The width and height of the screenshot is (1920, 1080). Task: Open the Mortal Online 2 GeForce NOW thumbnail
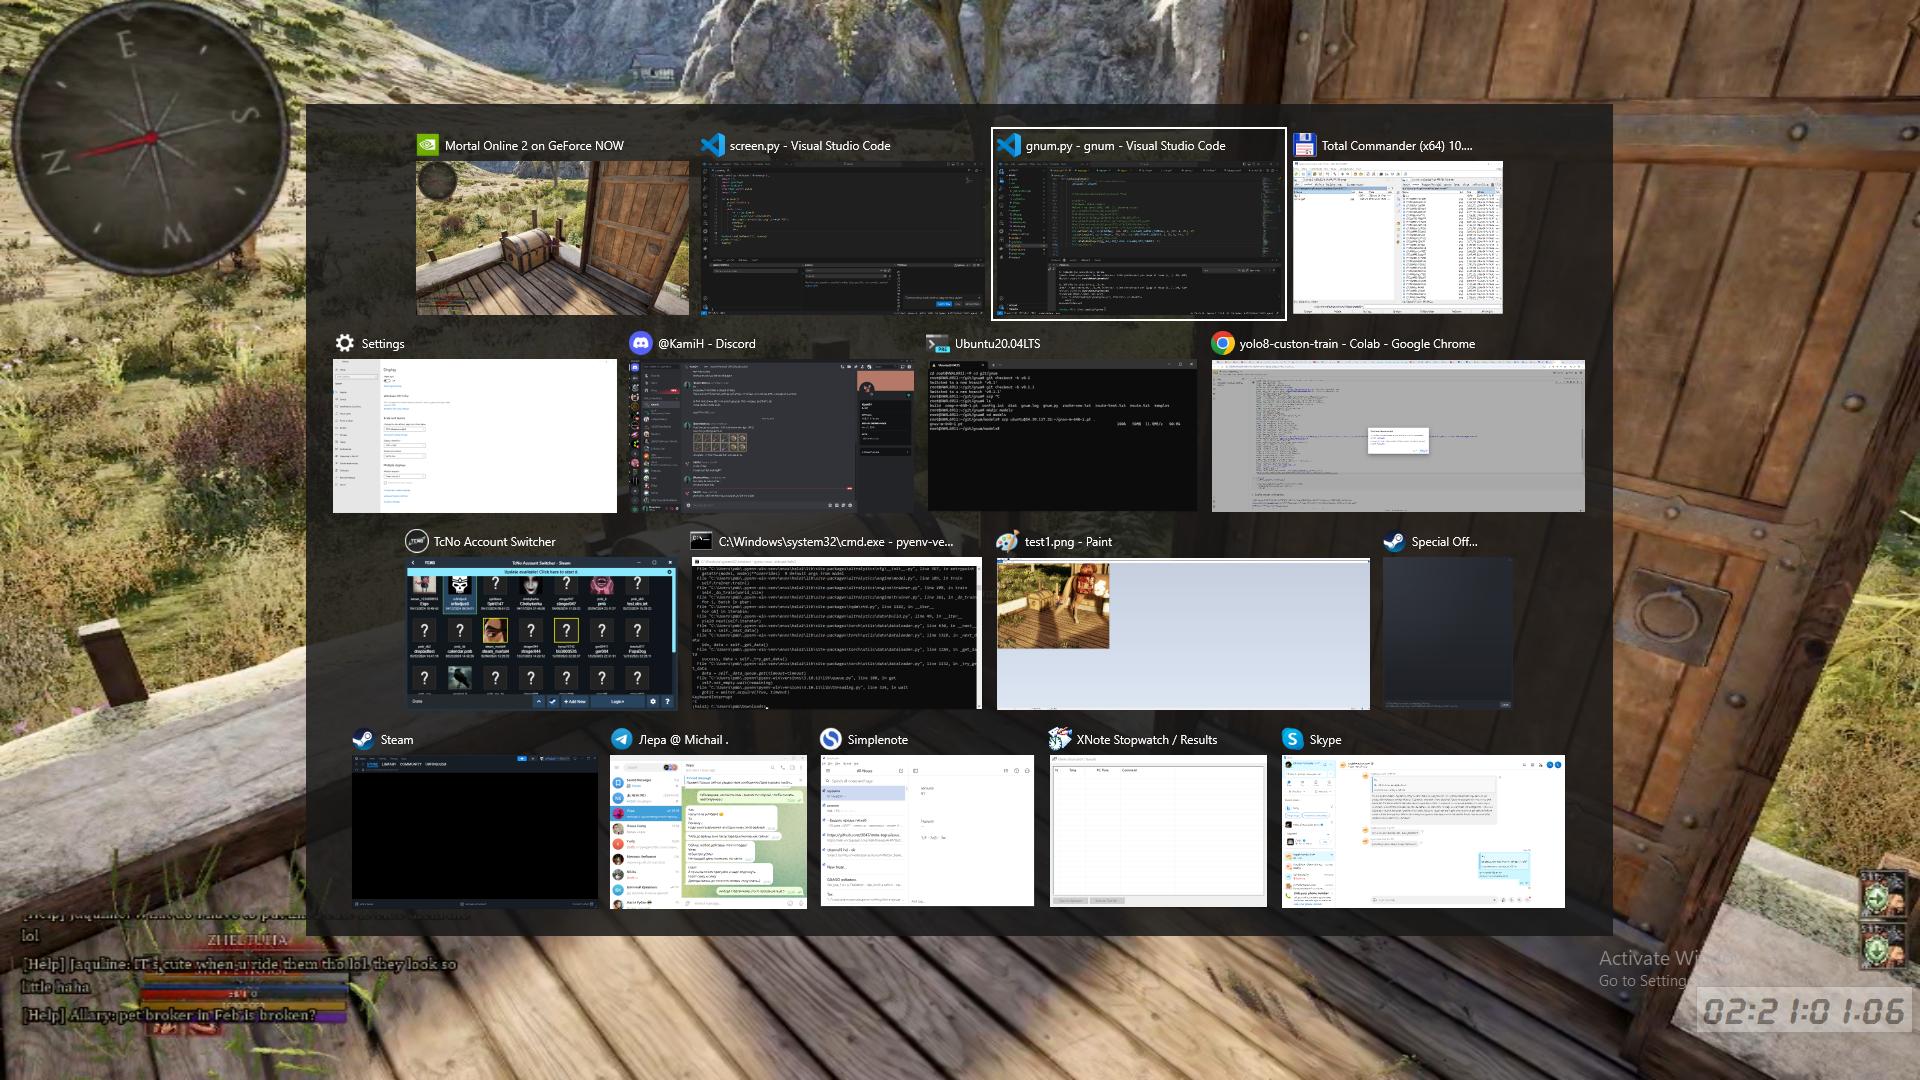(x=552, y=238)
